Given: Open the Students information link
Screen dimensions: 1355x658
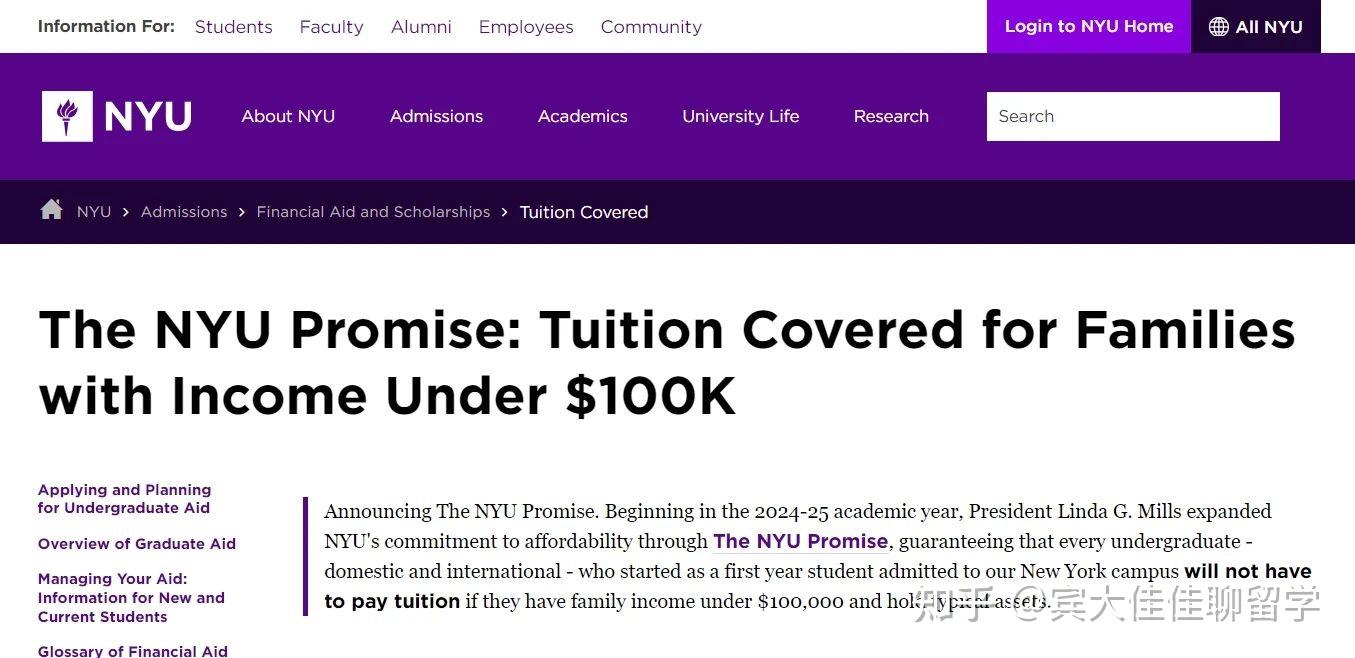Looking at the screenshot, I should (233, 27).
